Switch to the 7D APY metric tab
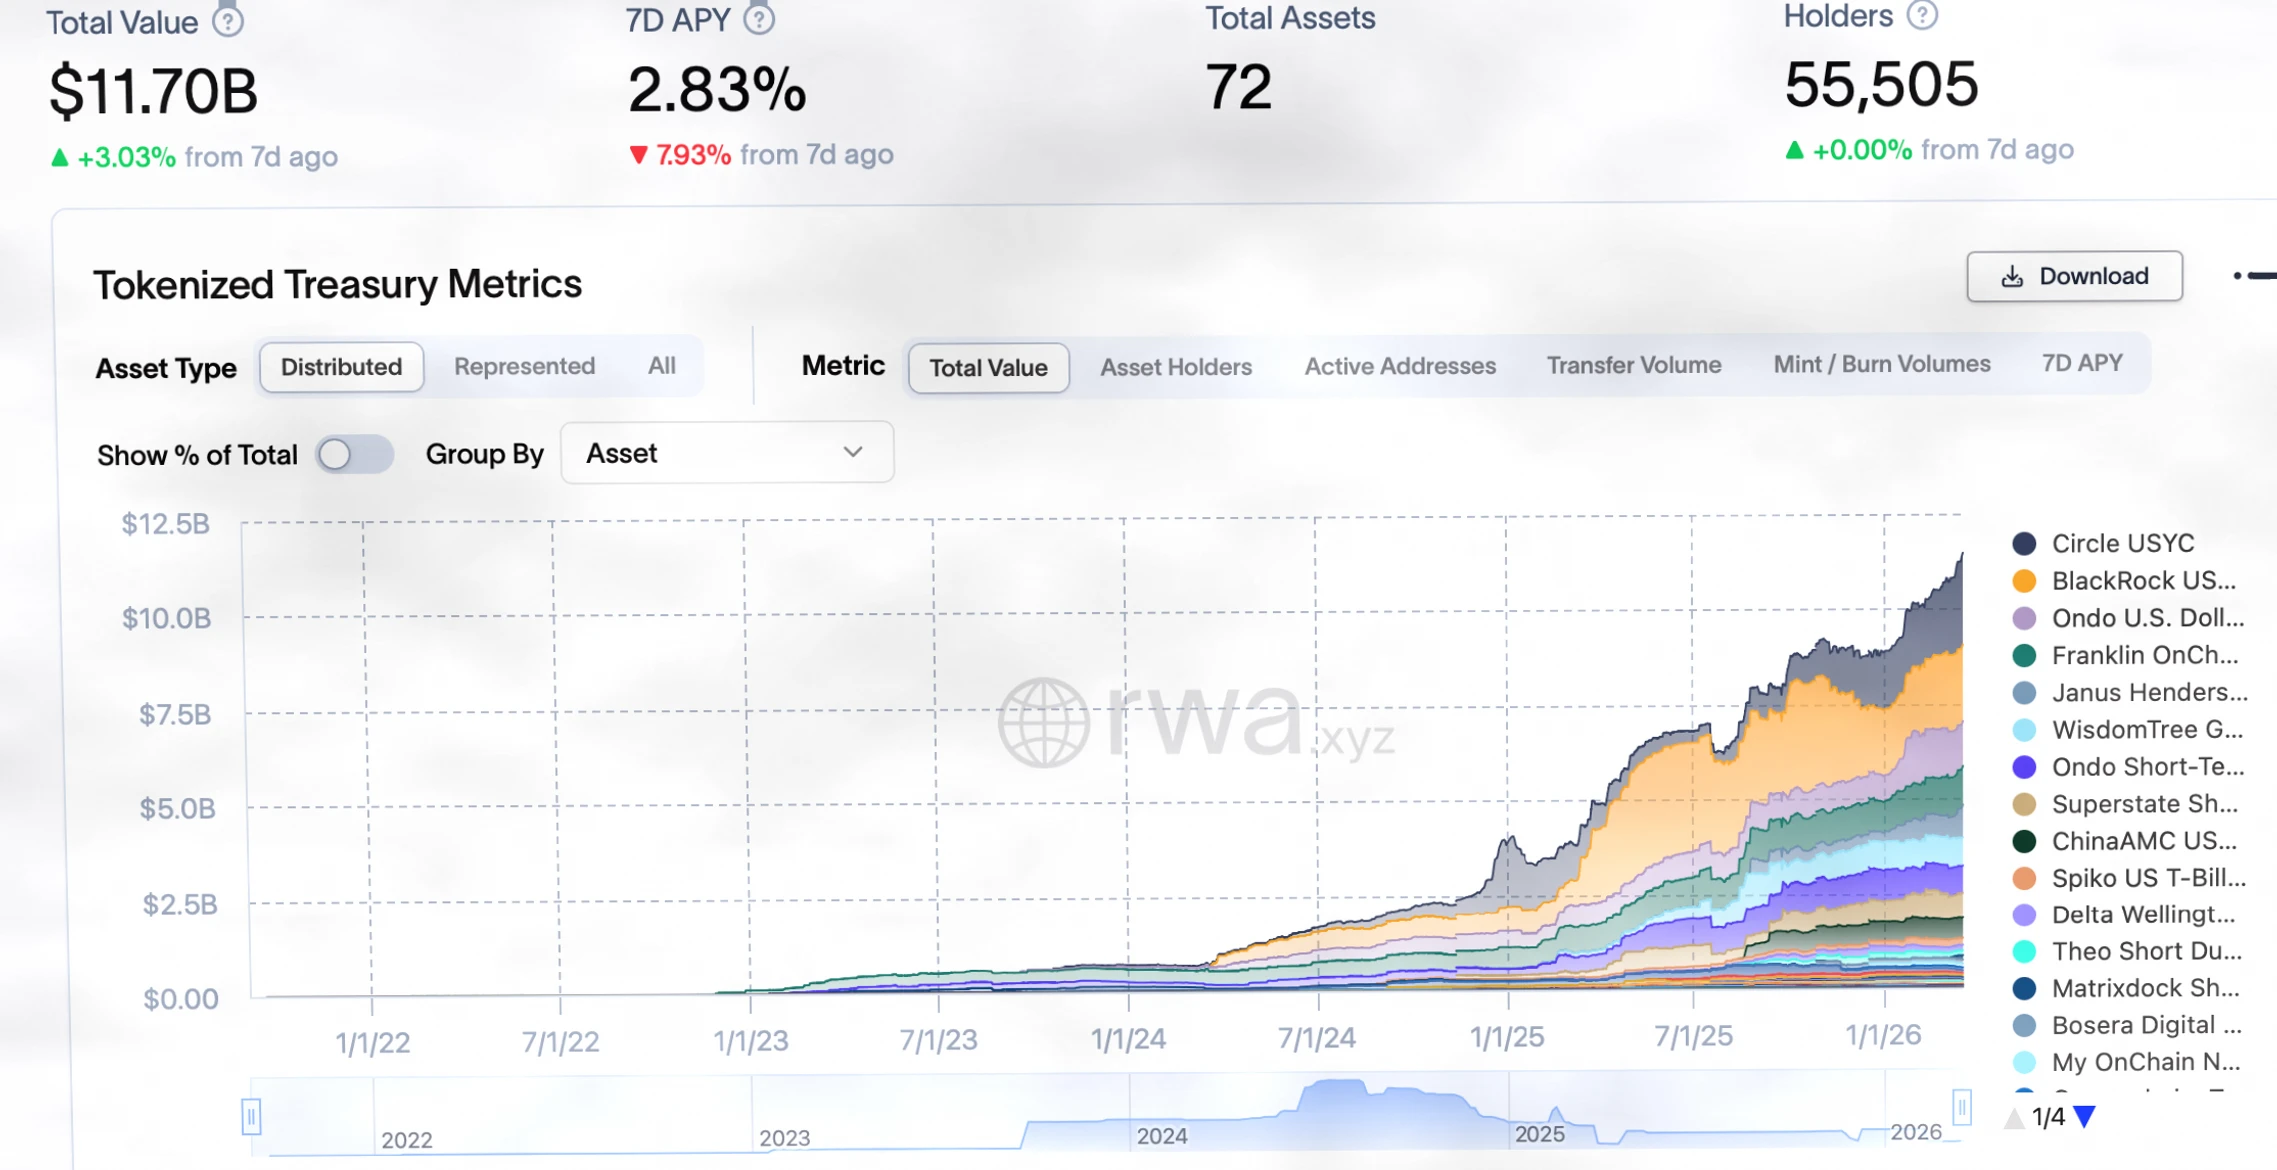 pyautogui.click(x=2082, y=363)
